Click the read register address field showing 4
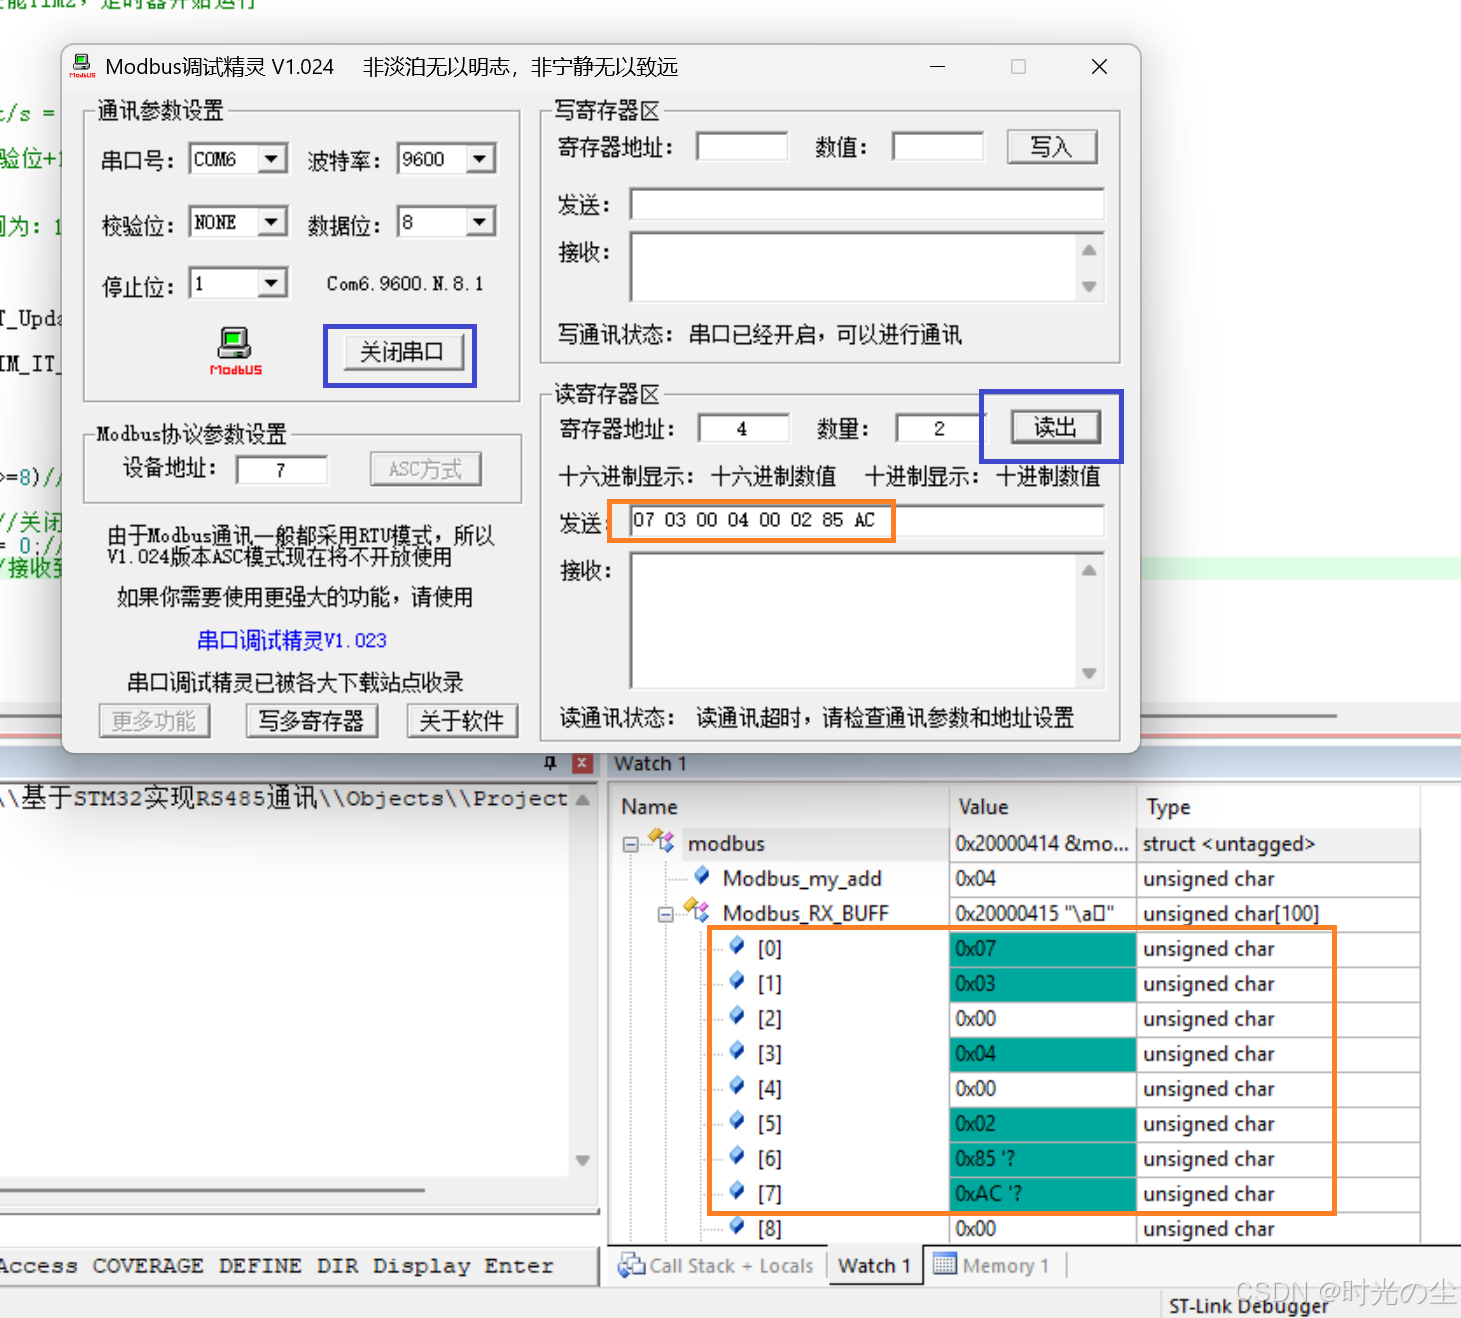 point(743,428)
